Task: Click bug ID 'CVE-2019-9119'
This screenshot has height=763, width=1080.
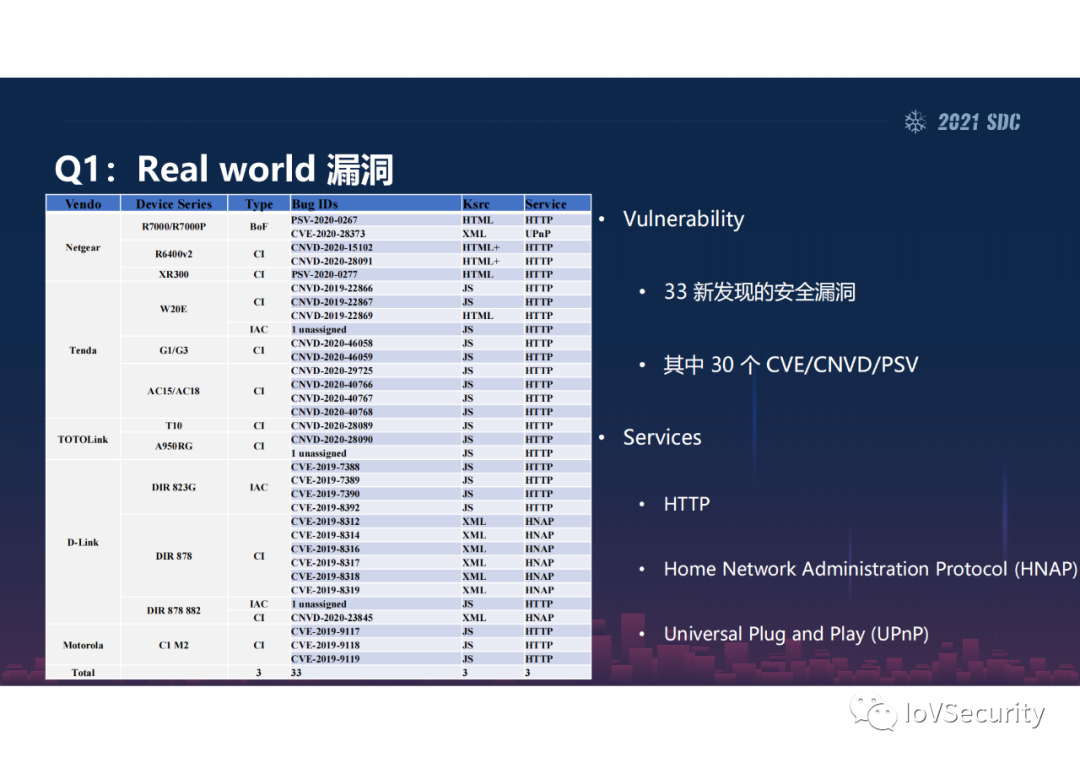Action: [x=325, y=659]
